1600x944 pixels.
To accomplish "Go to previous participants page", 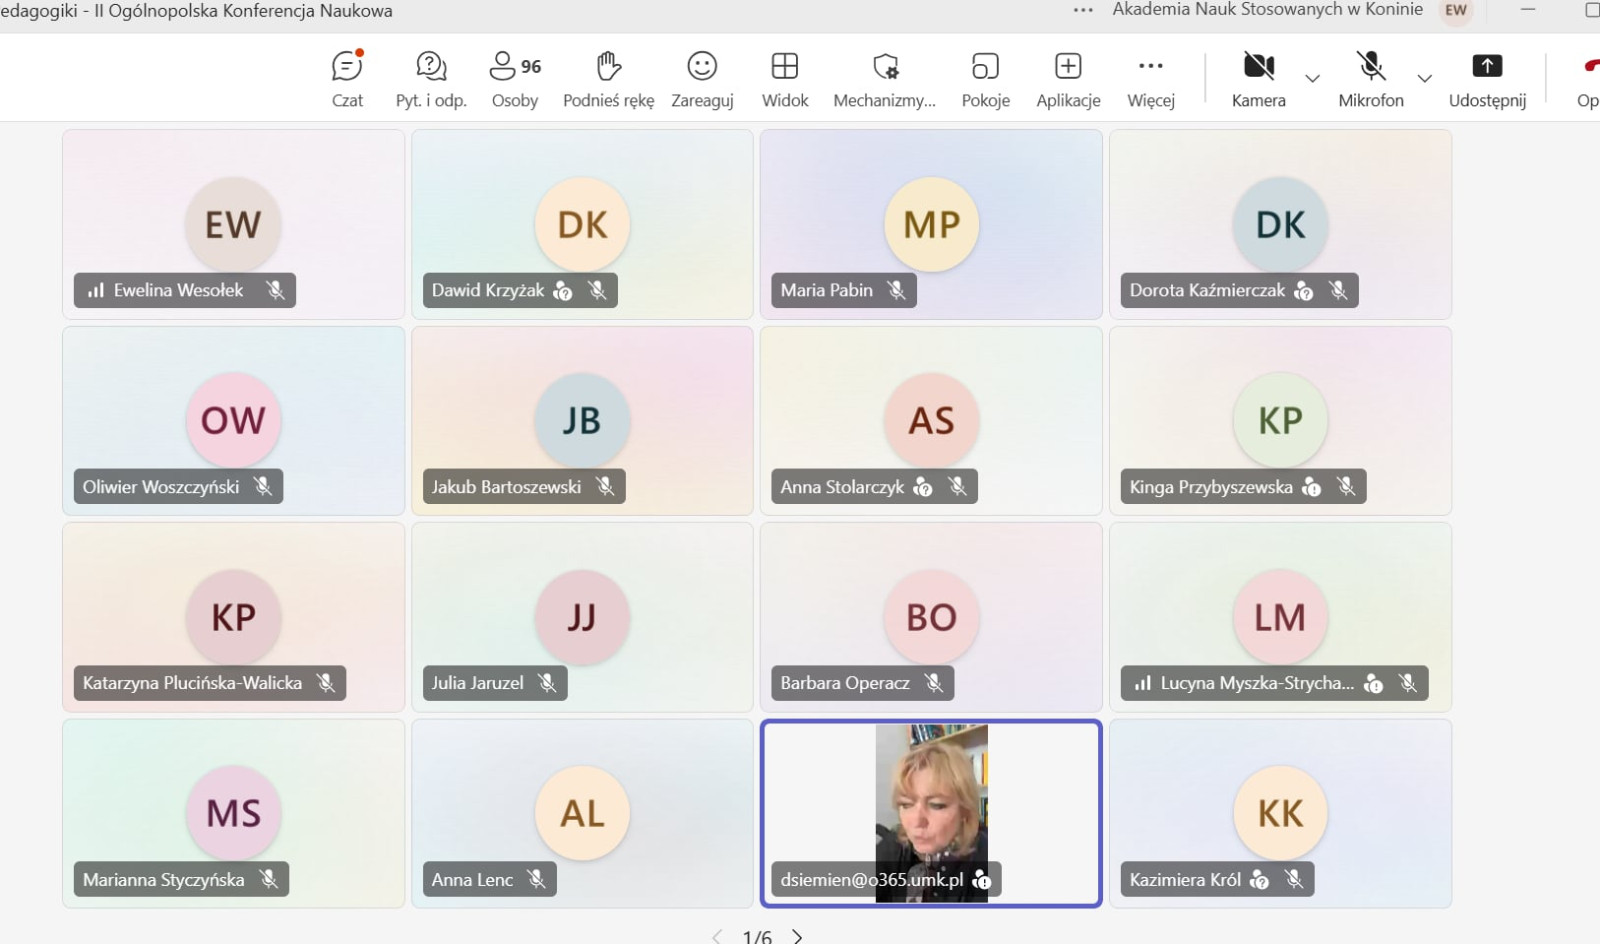I will pos(717,936).
